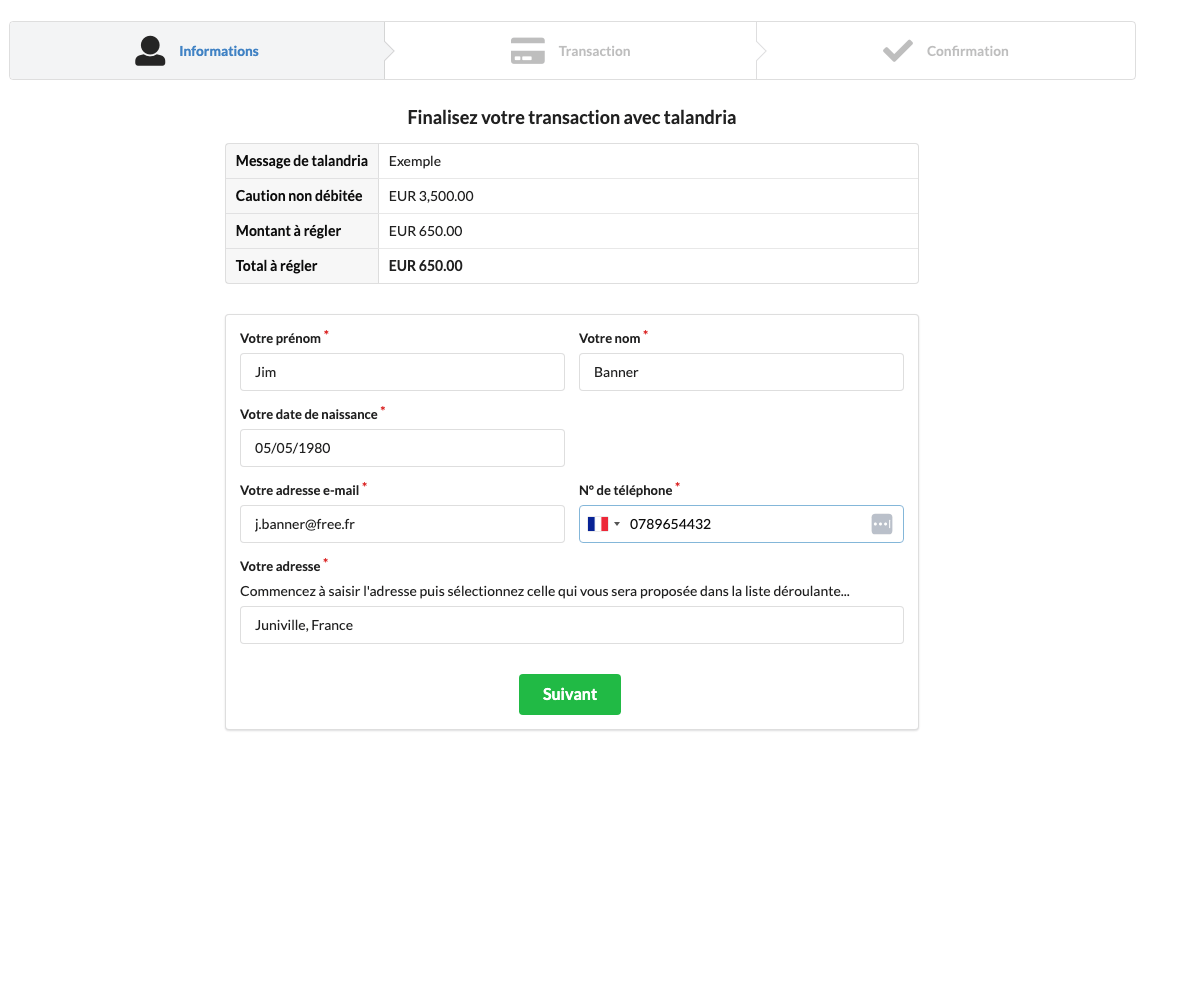Viewport: 1191px width, 981px height.
Task: Click the user profile icon in Informations step
Action: (x=150, y=51)
